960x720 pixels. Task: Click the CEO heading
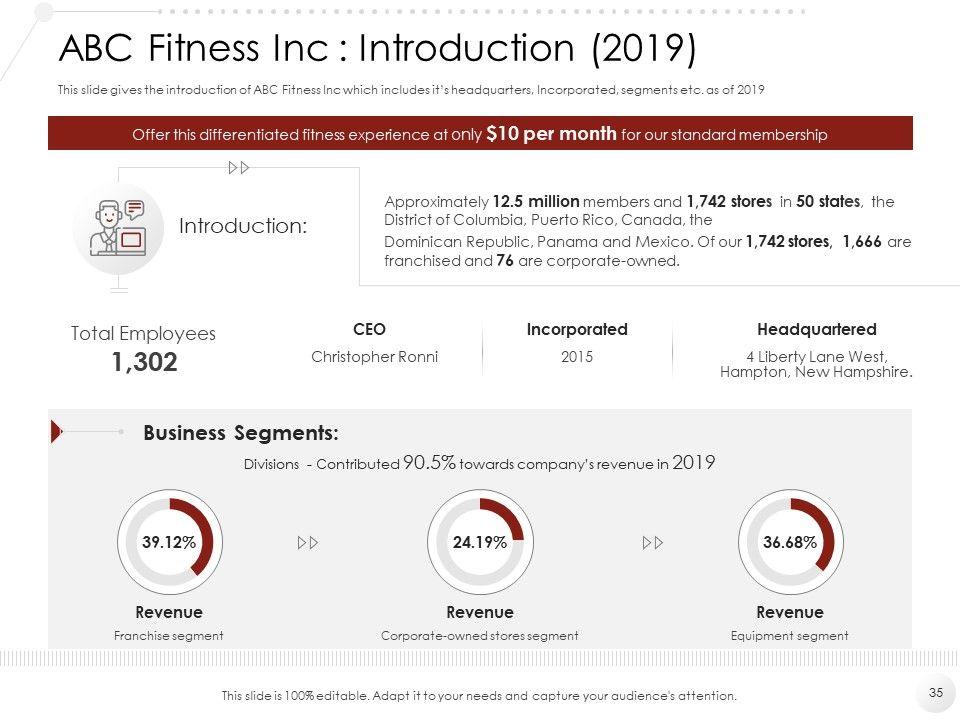(370, 329)
